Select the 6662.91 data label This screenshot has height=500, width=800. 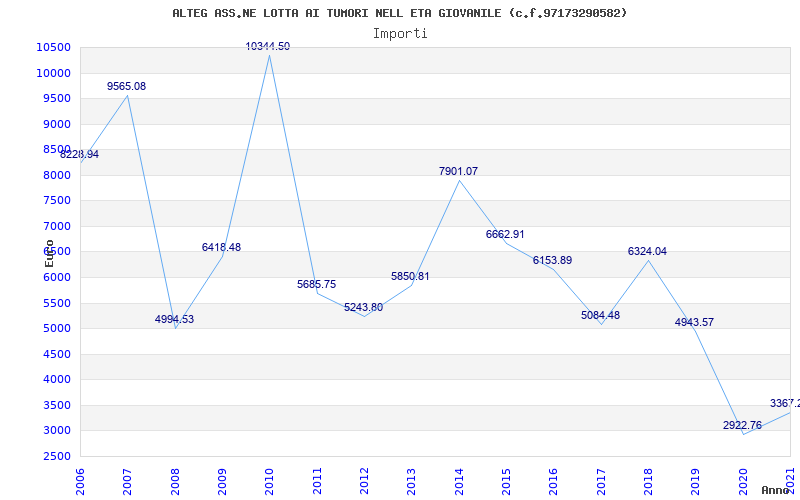[x=505, y=235]
